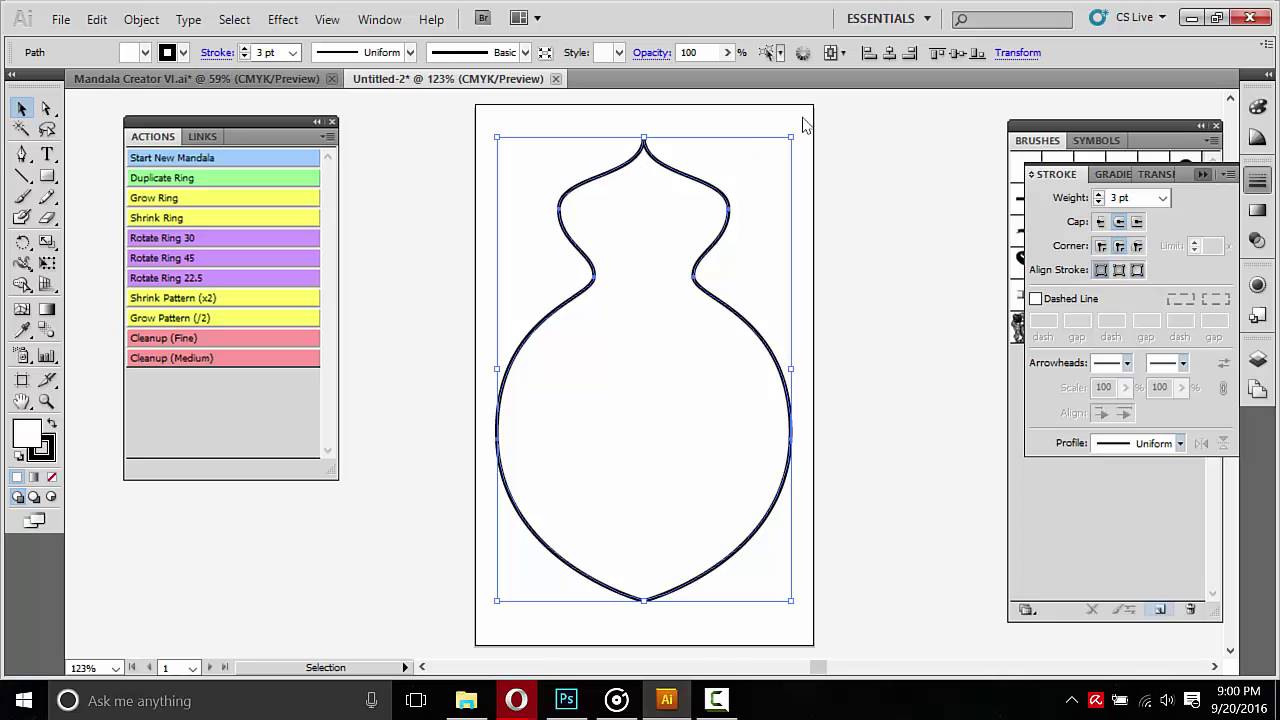Select the Selection tool (black arrow)
The image size is (1280, 720).
[x=22, y=109]
